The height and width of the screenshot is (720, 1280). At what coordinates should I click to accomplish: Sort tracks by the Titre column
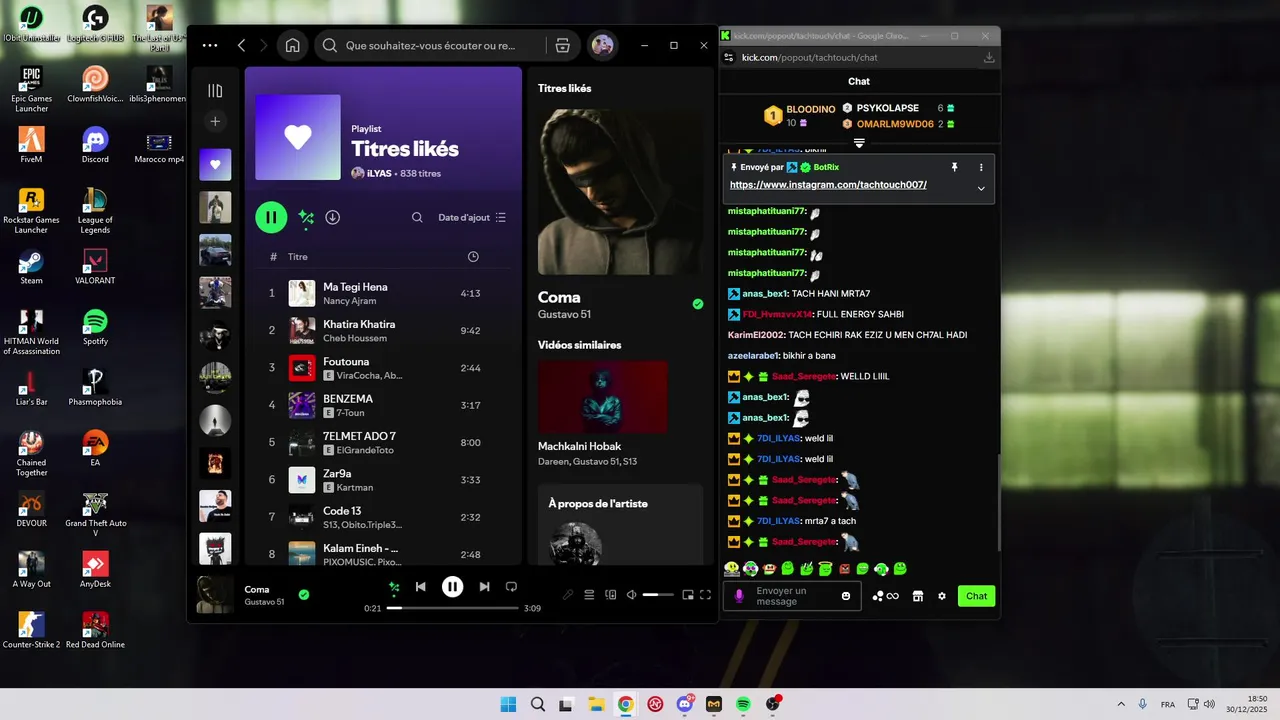(x=298, y=257)
